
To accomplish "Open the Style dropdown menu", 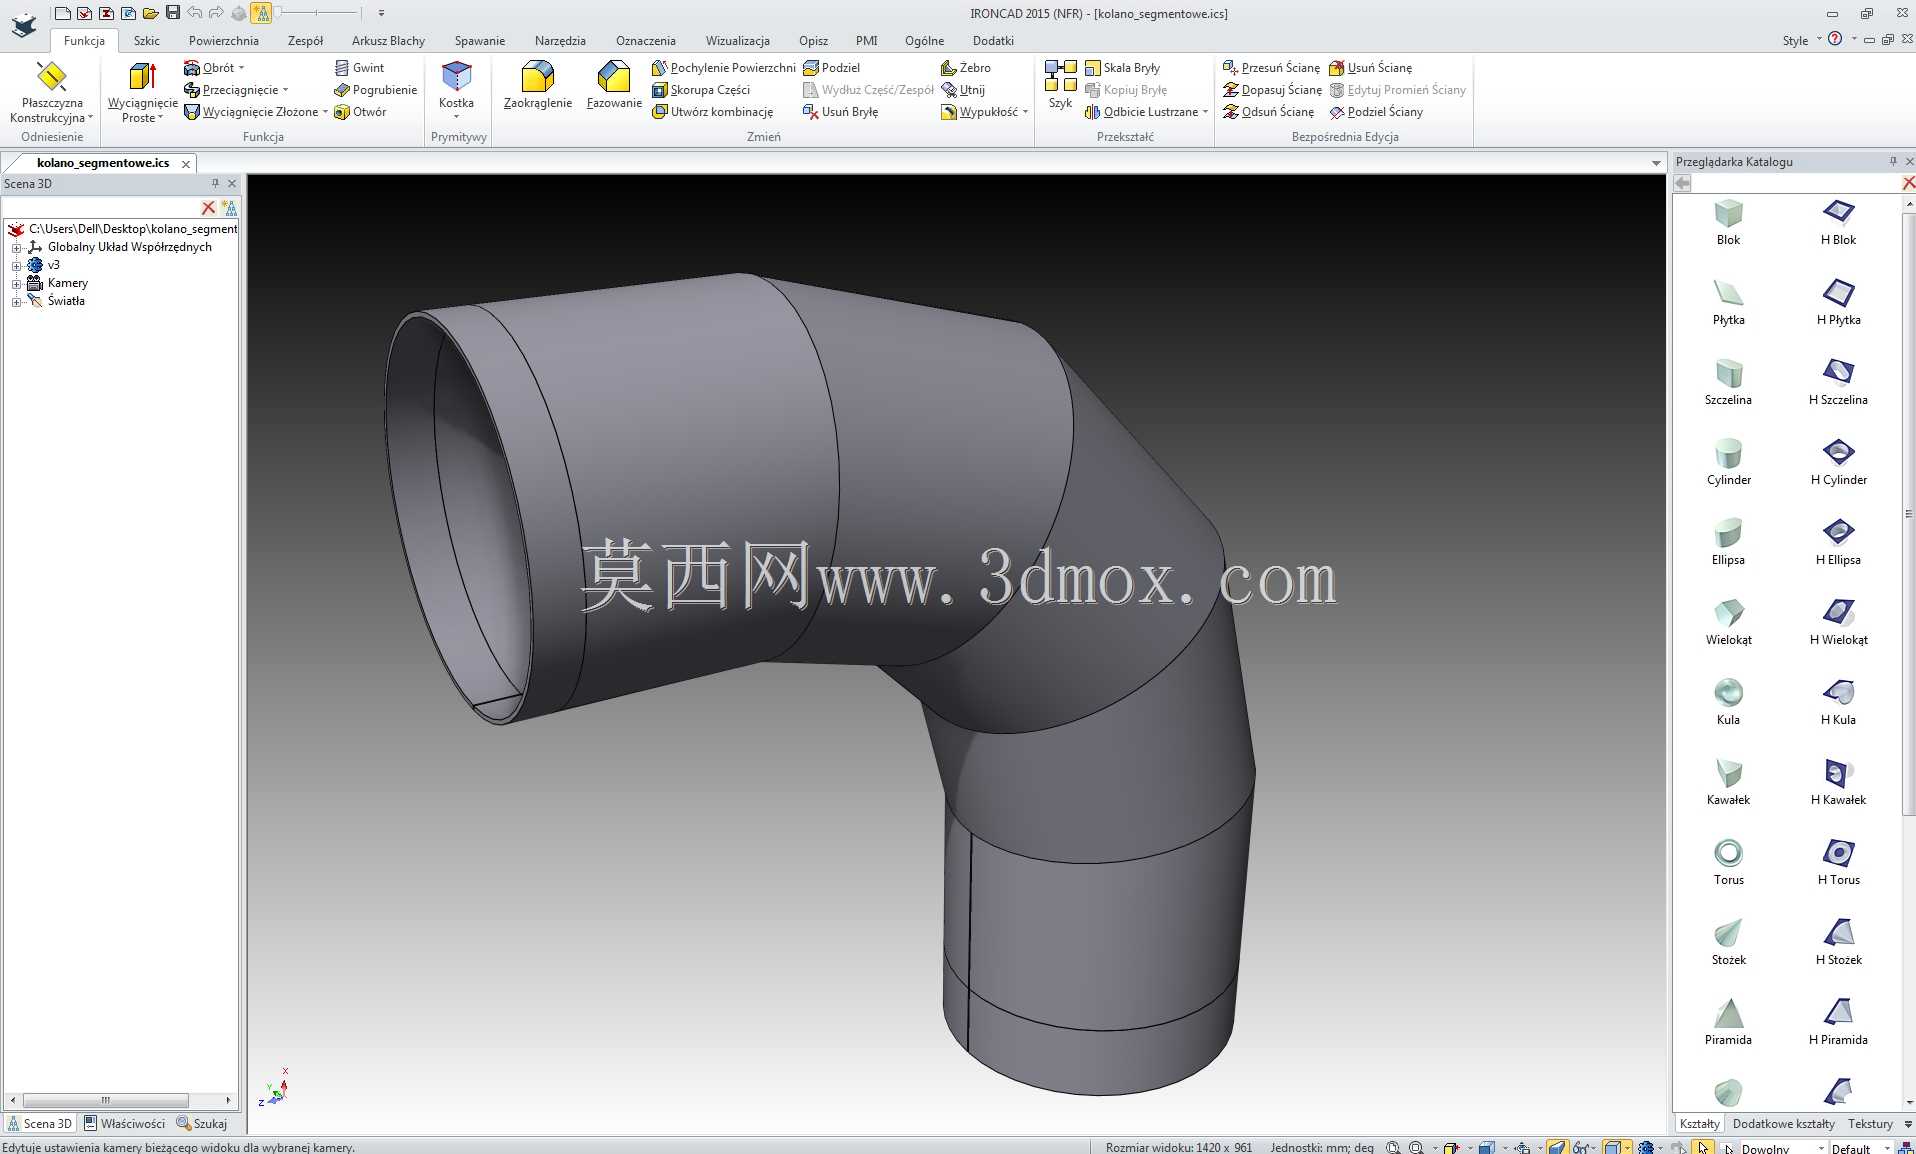I will (1800, 40).
